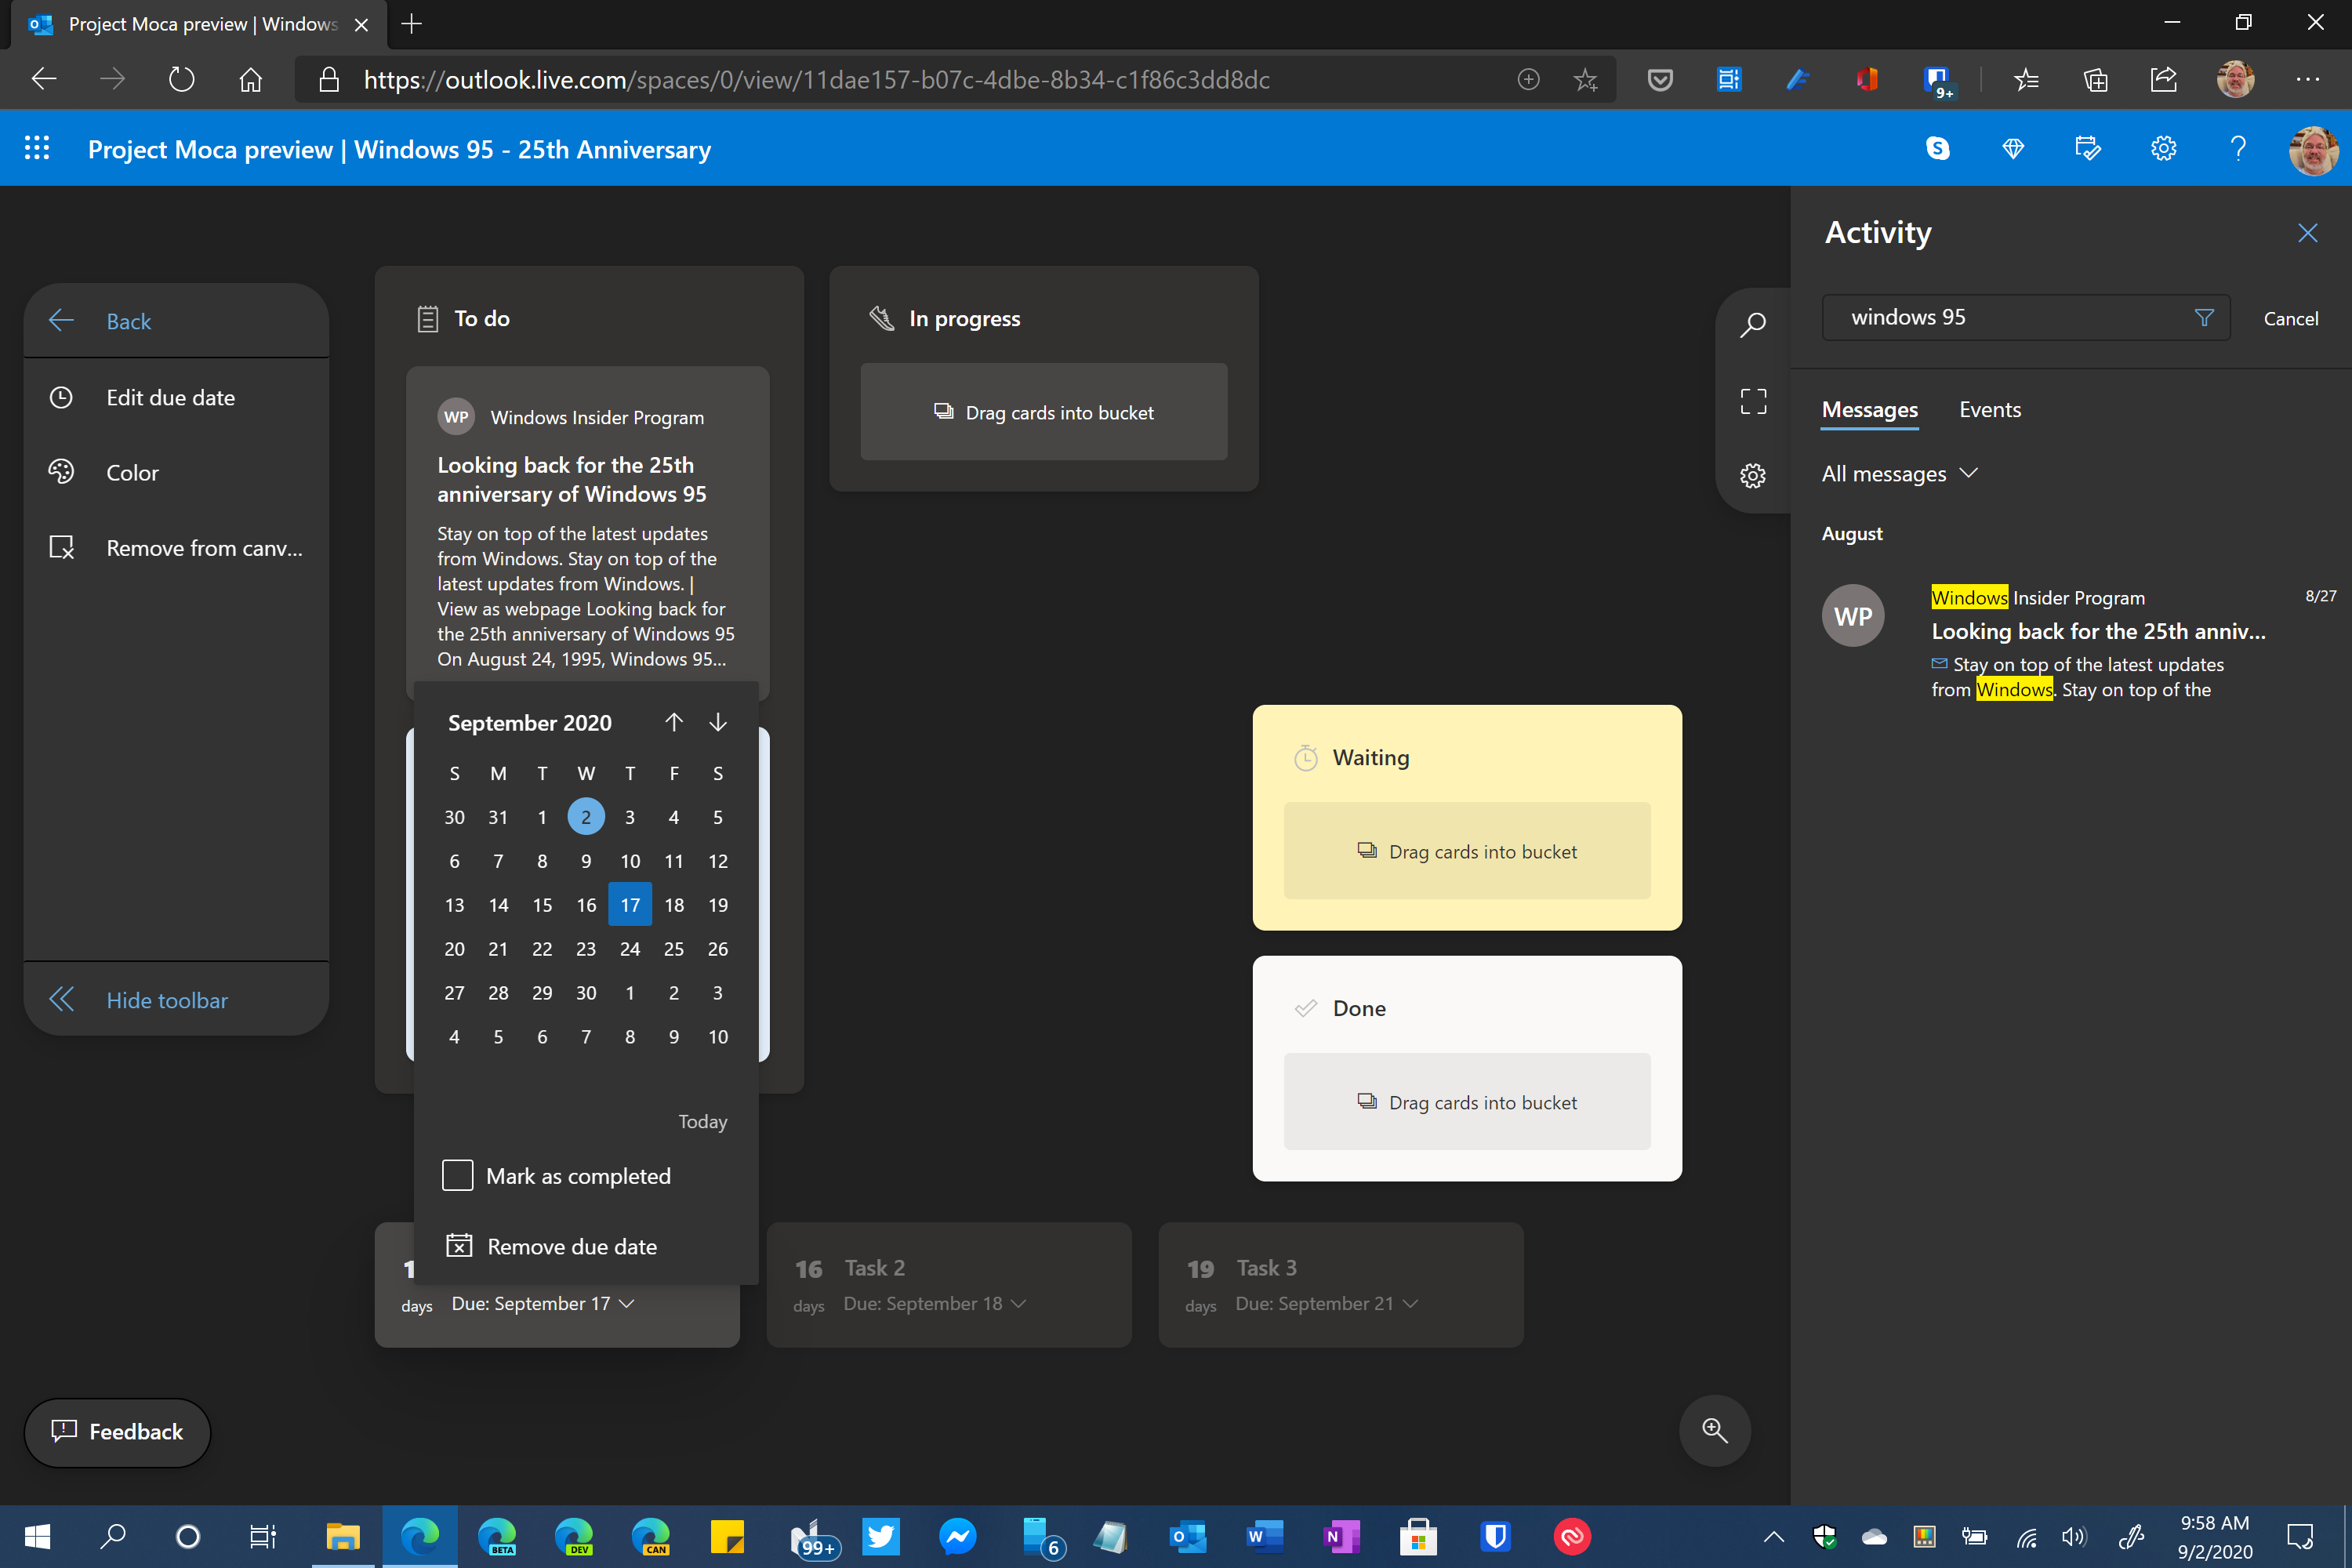Click Remove due date in the popup
The height and width of the screenshot is (1568, 2352).
tap(571, 1245)
